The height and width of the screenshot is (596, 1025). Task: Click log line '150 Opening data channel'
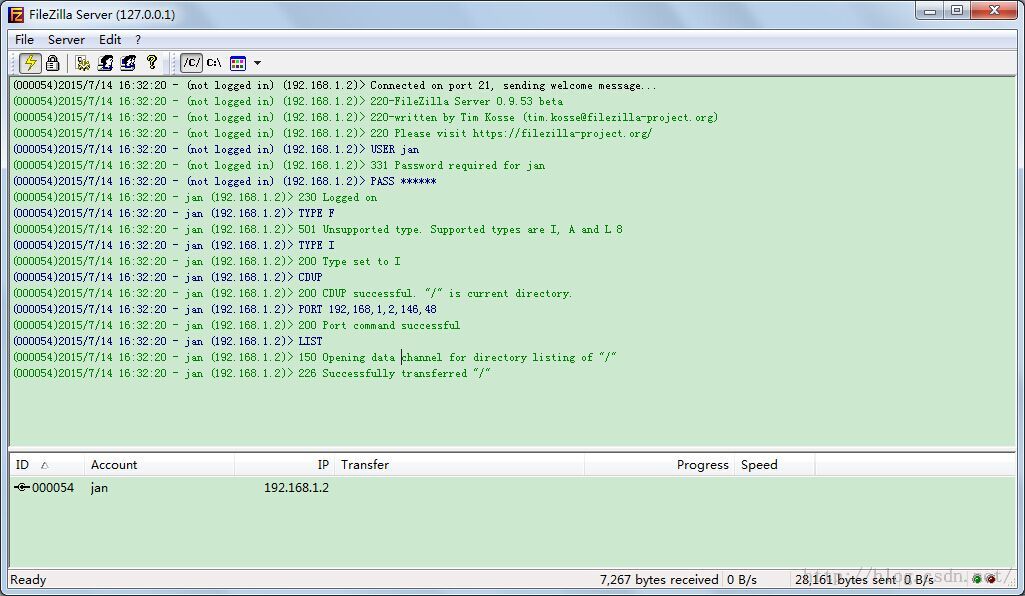click(314, 357)
